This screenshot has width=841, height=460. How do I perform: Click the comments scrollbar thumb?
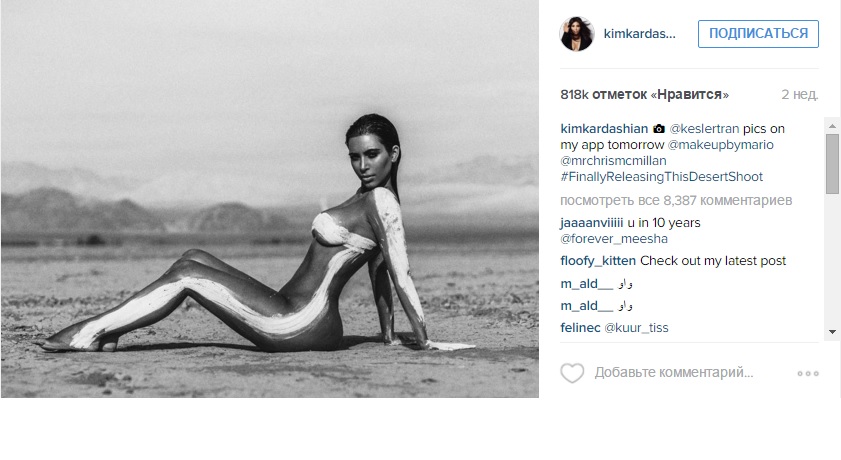click(x=832, y=164)
